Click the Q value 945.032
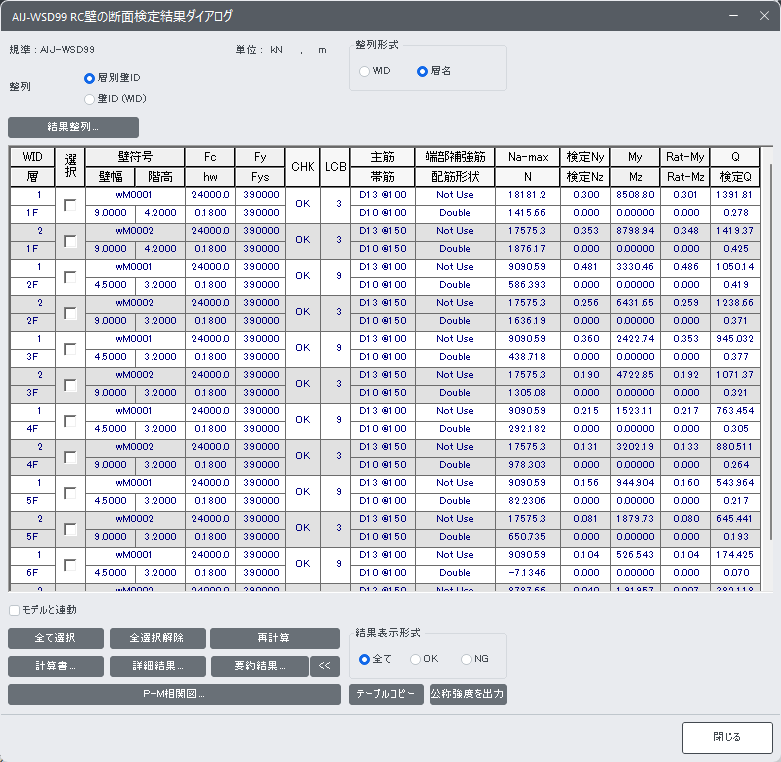Screen dimensions: 781x762 735,339
